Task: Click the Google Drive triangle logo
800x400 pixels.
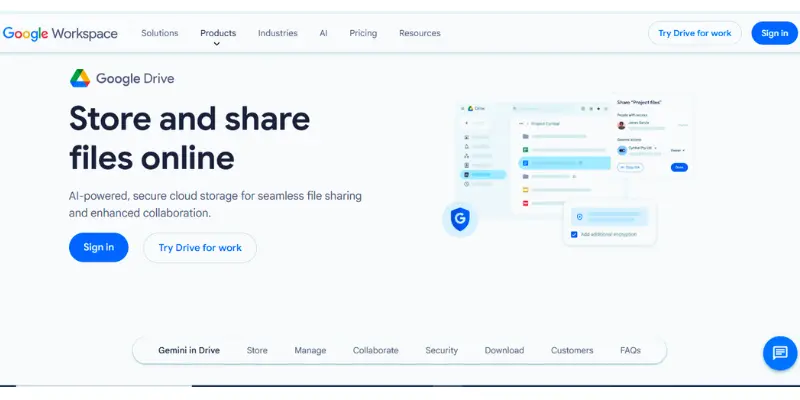Action: coord(80,78)
